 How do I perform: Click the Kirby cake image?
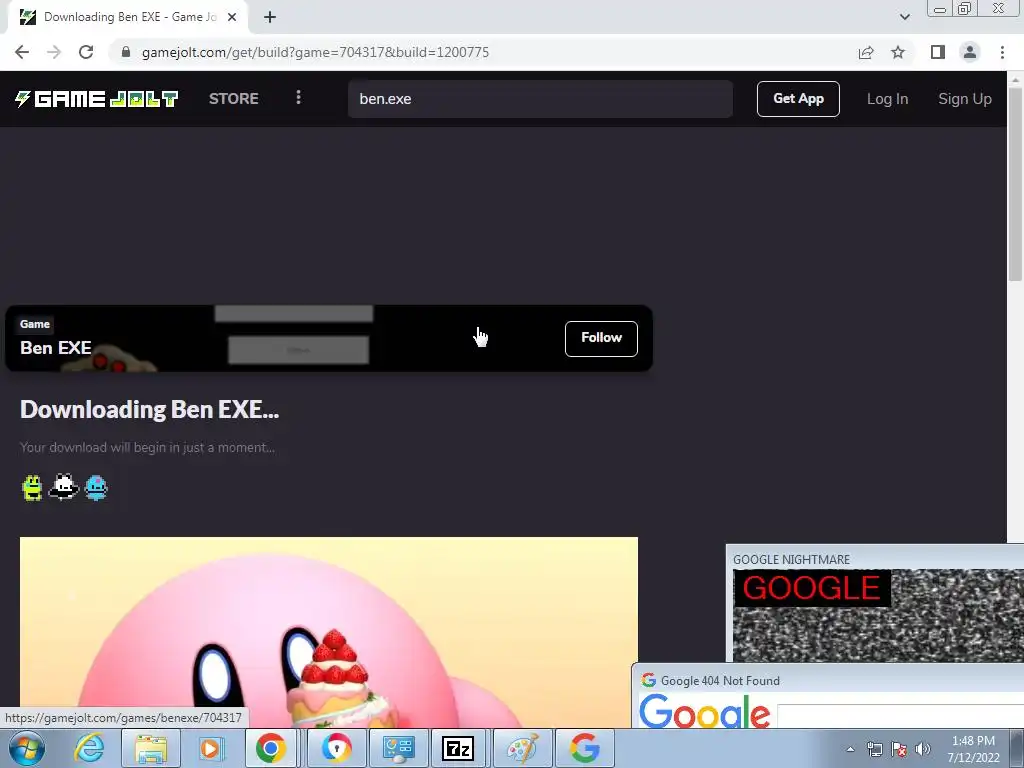point(328,632)
